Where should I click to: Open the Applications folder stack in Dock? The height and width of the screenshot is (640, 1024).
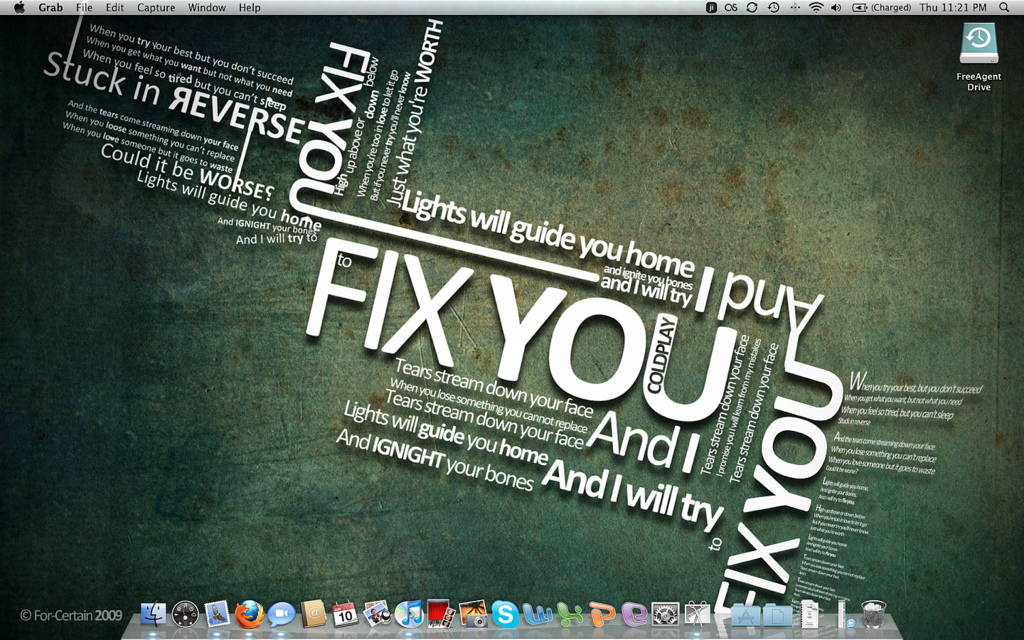pos(746,615)
